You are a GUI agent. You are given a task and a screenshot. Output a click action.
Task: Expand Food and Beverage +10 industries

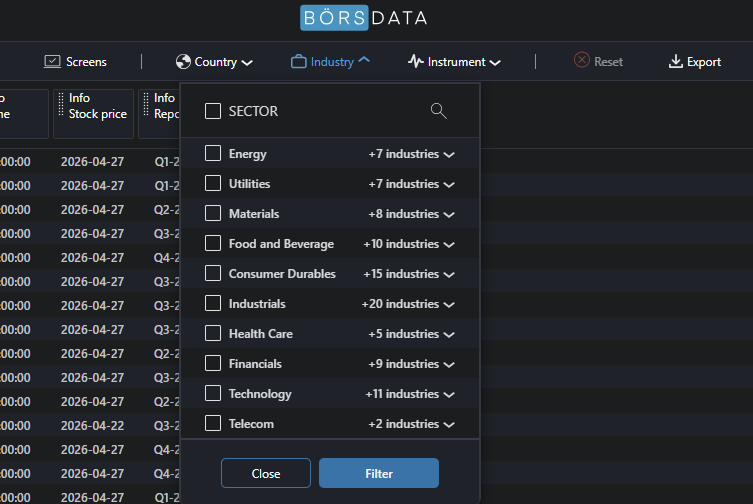pyautogui.click(x=409, y=244)
